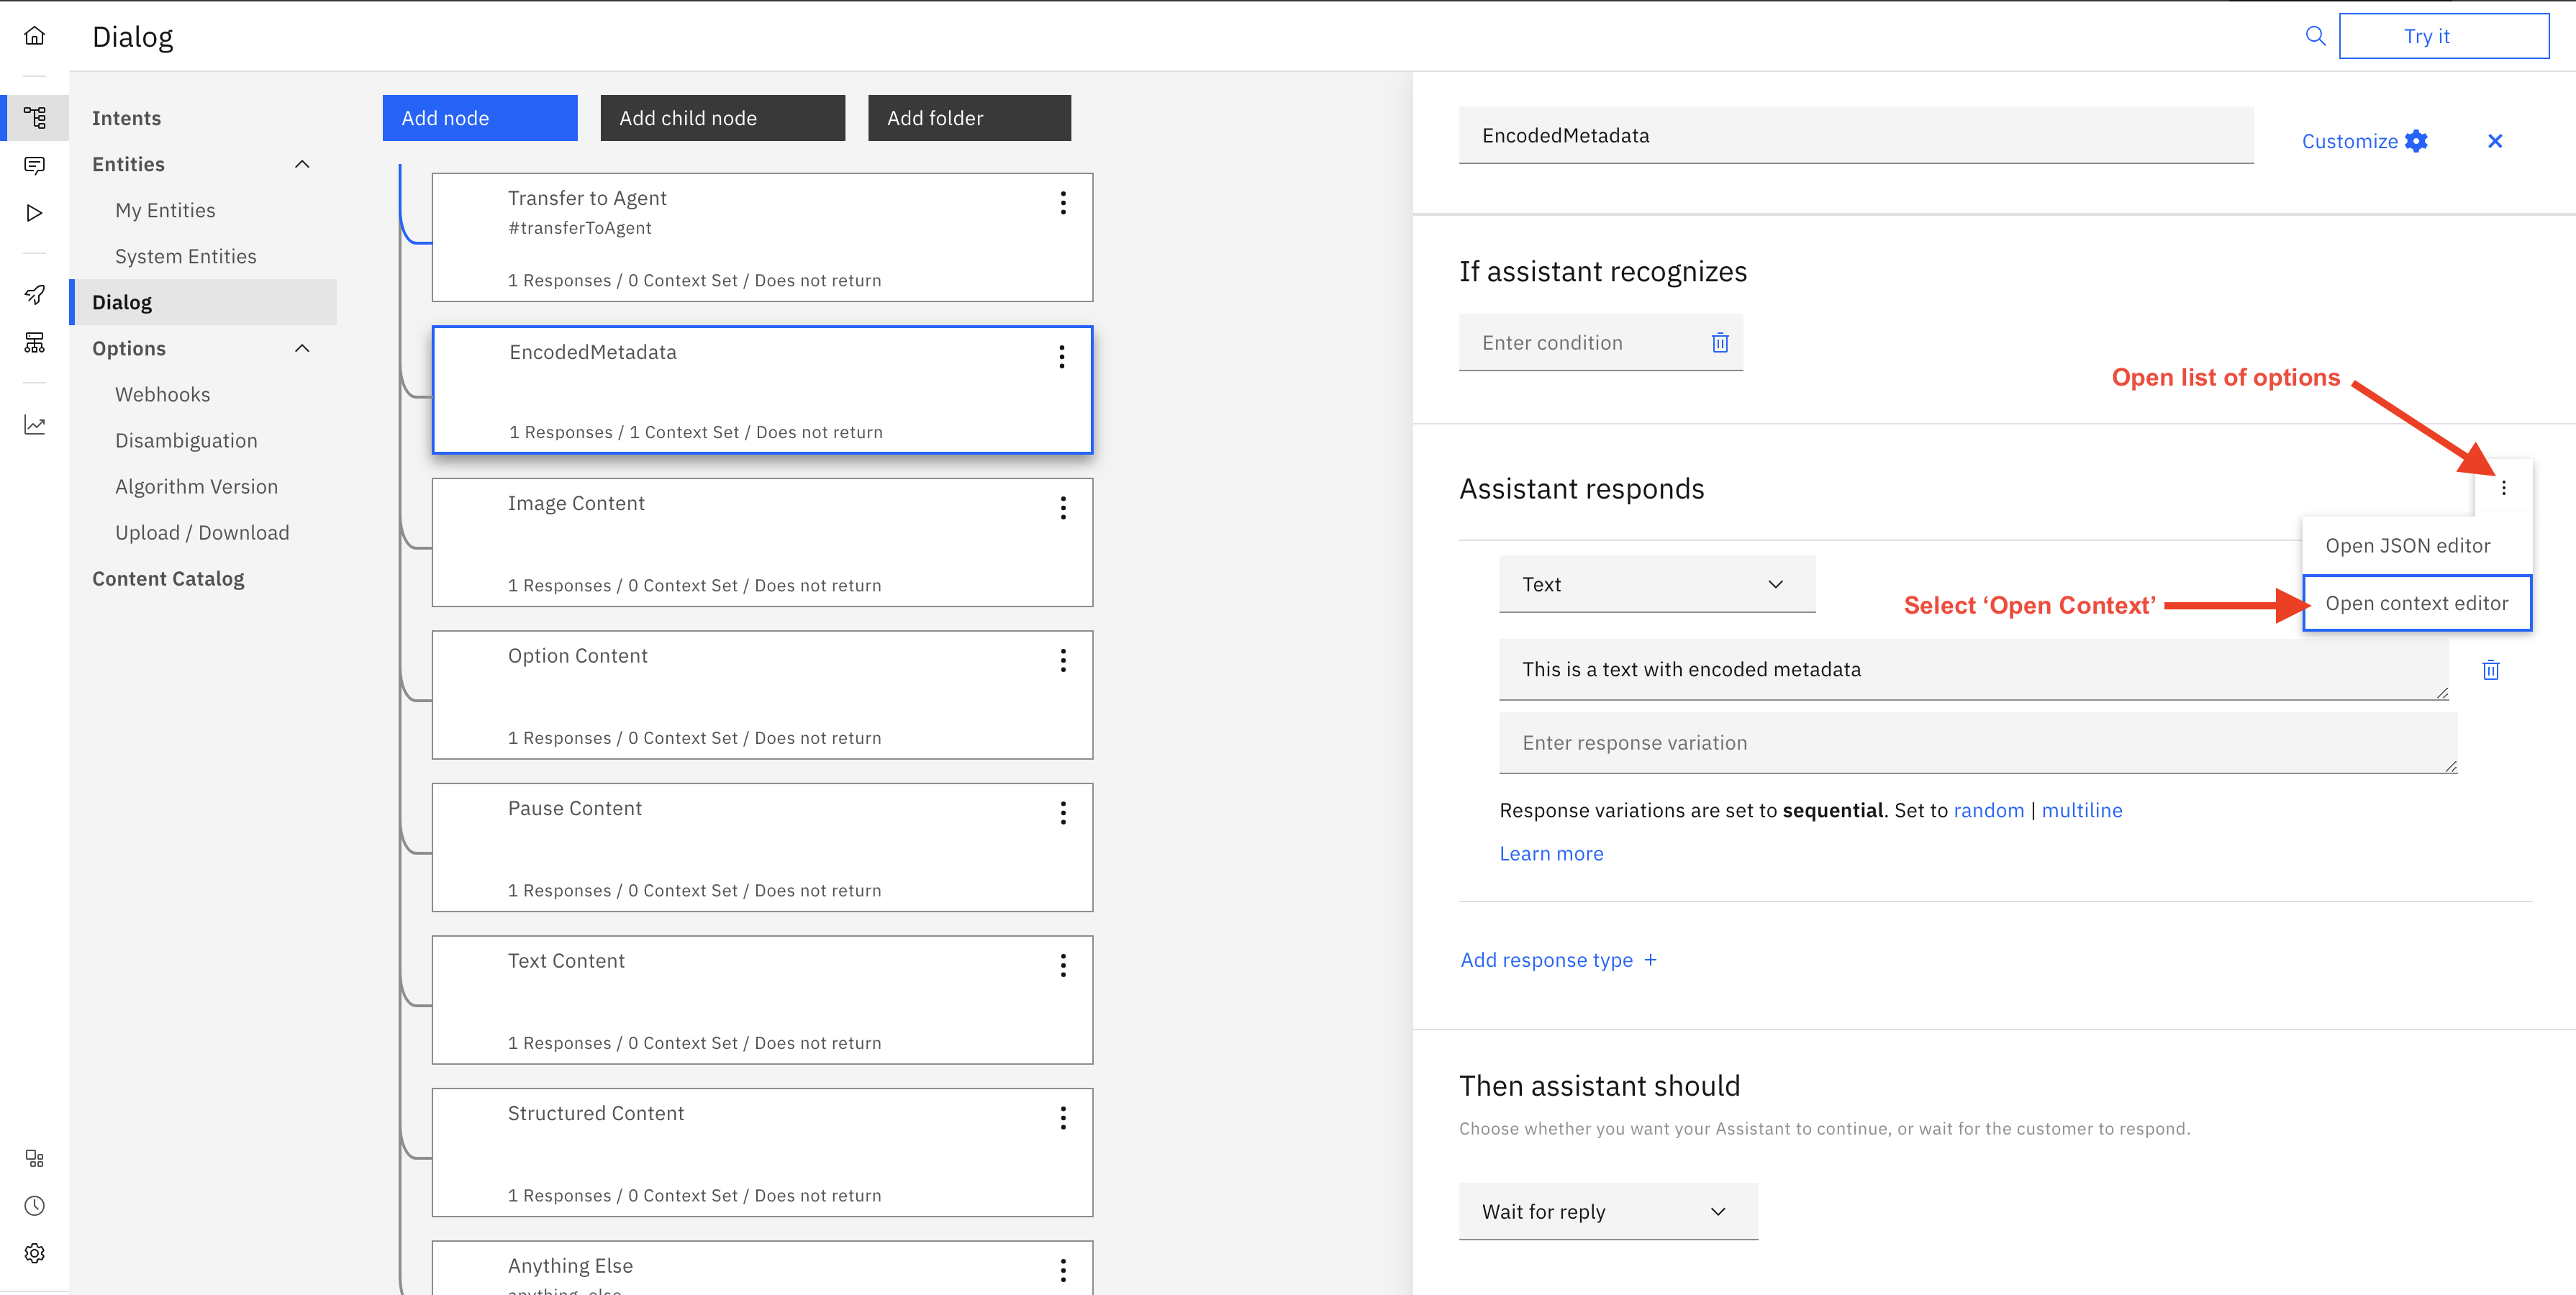Open Upload / Download under Options
2576x1295 pixels.
click(202, 532)
